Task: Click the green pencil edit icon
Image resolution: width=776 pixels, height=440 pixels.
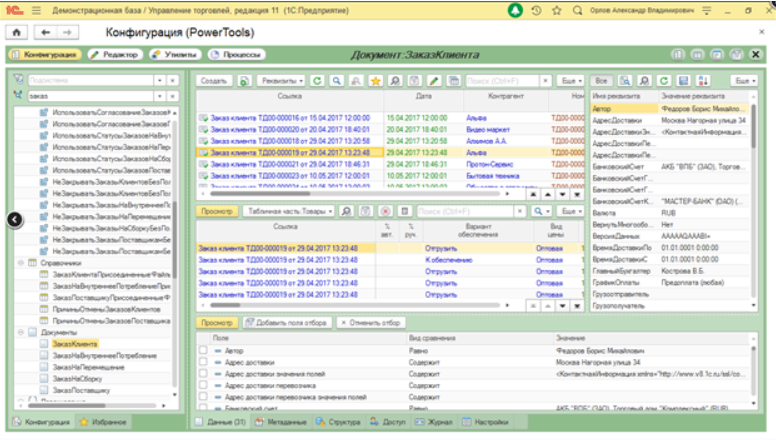Action: point(434,81)
